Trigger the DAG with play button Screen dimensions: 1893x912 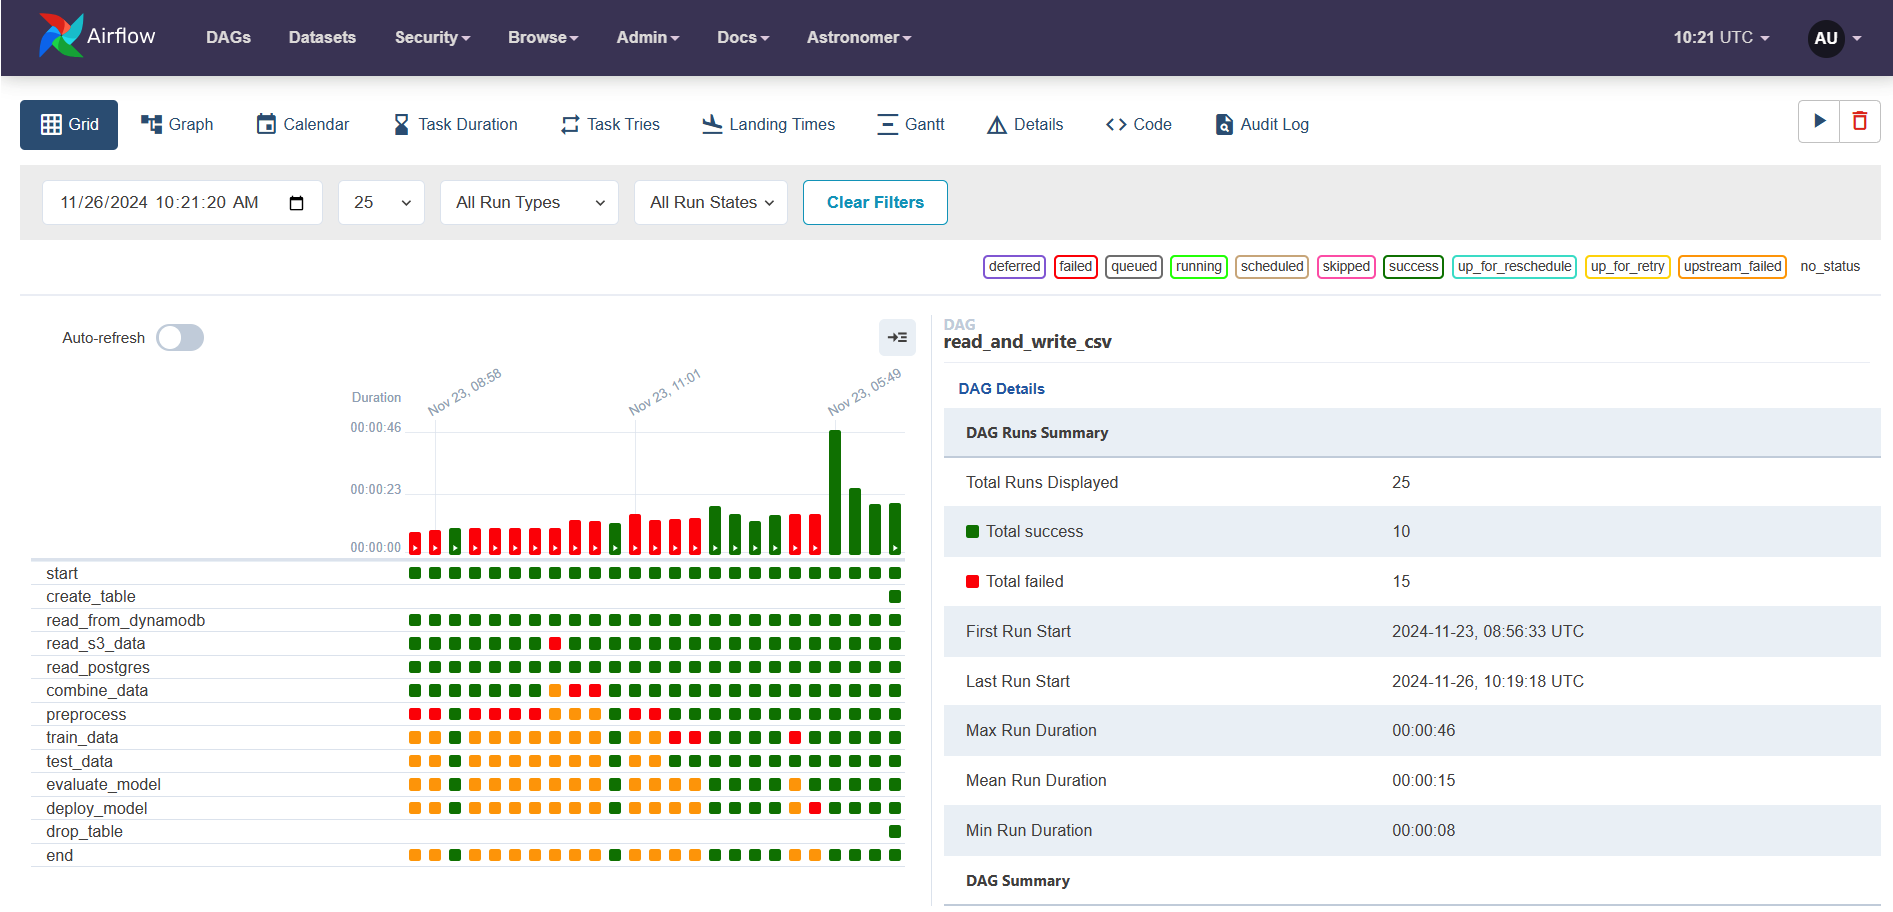pyautogui.click(x=1819, y=122)
